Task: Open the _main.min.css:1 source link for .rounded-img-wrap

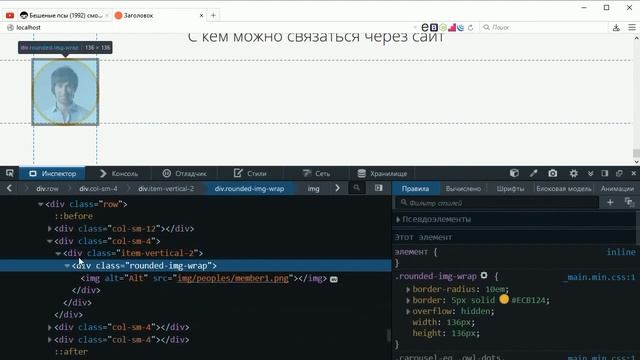Action: tap(599, 277)
